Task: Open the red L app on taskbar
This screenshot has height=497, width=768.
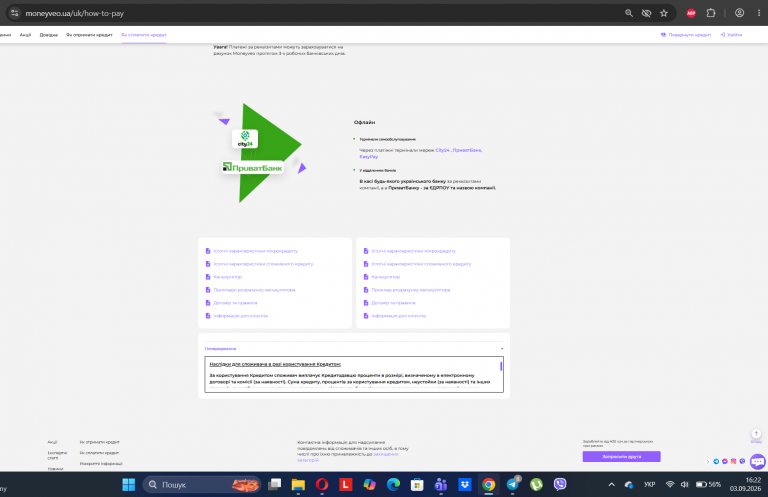Action: click(x=346, y=485)
